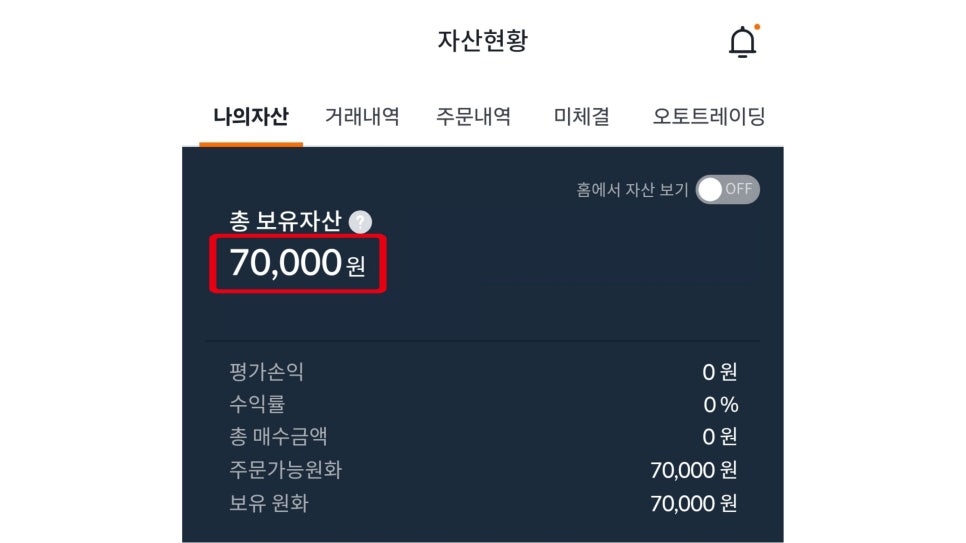Open the notifications bell
This screenshot has width=966, height=543.
coord(742,42)
